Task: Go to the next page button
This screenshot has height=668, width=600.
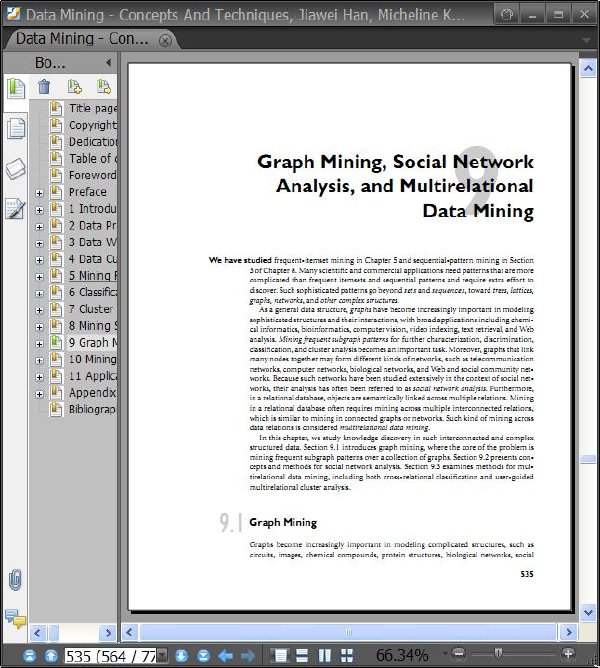Action: coord(181,655)
